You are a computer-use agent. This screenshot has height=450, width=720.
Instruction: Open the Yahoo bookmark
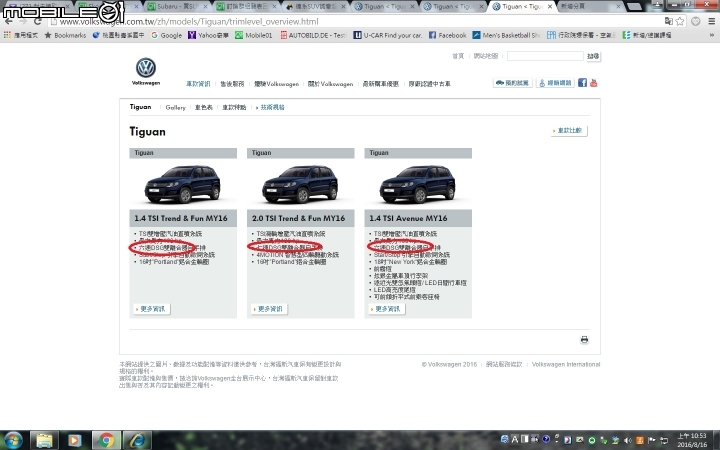tap(208, 35)
